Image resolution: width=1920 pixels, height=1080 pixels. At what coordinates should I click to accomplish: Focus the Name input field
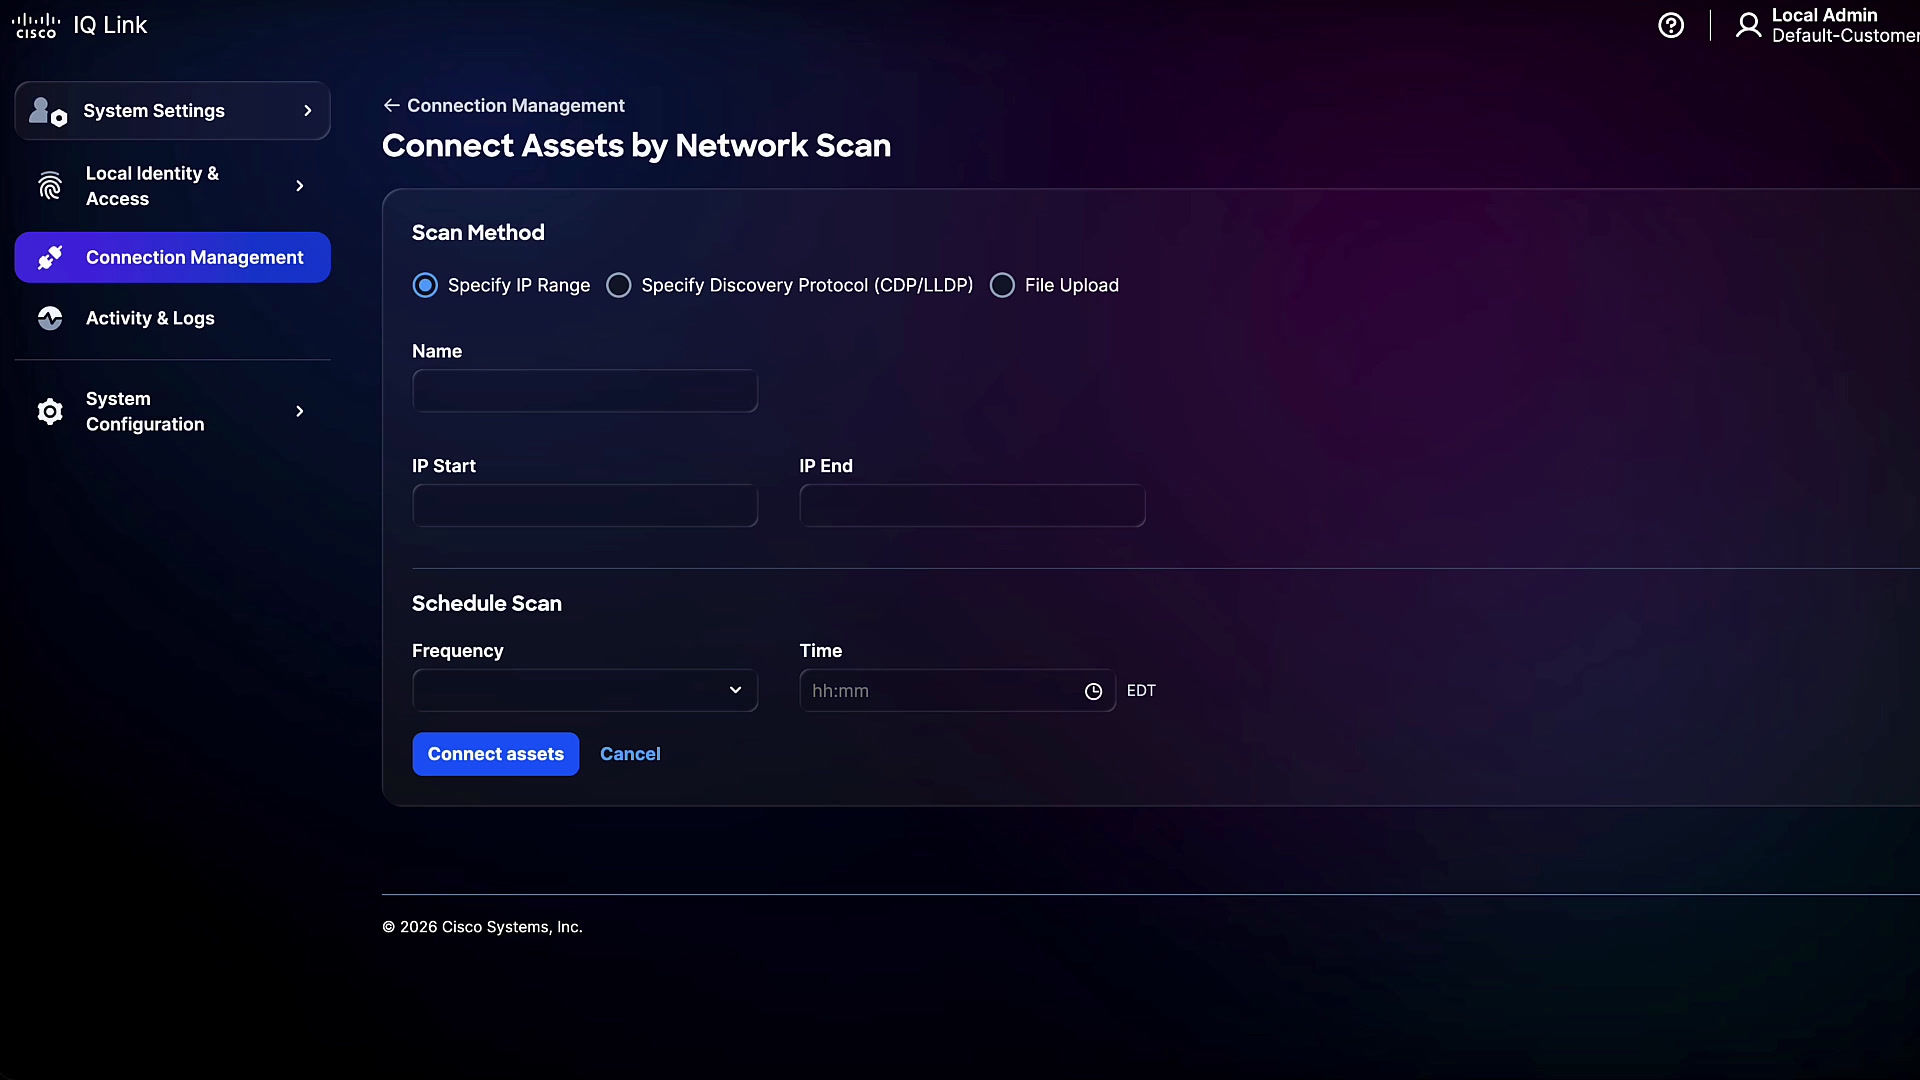(585, 391)
